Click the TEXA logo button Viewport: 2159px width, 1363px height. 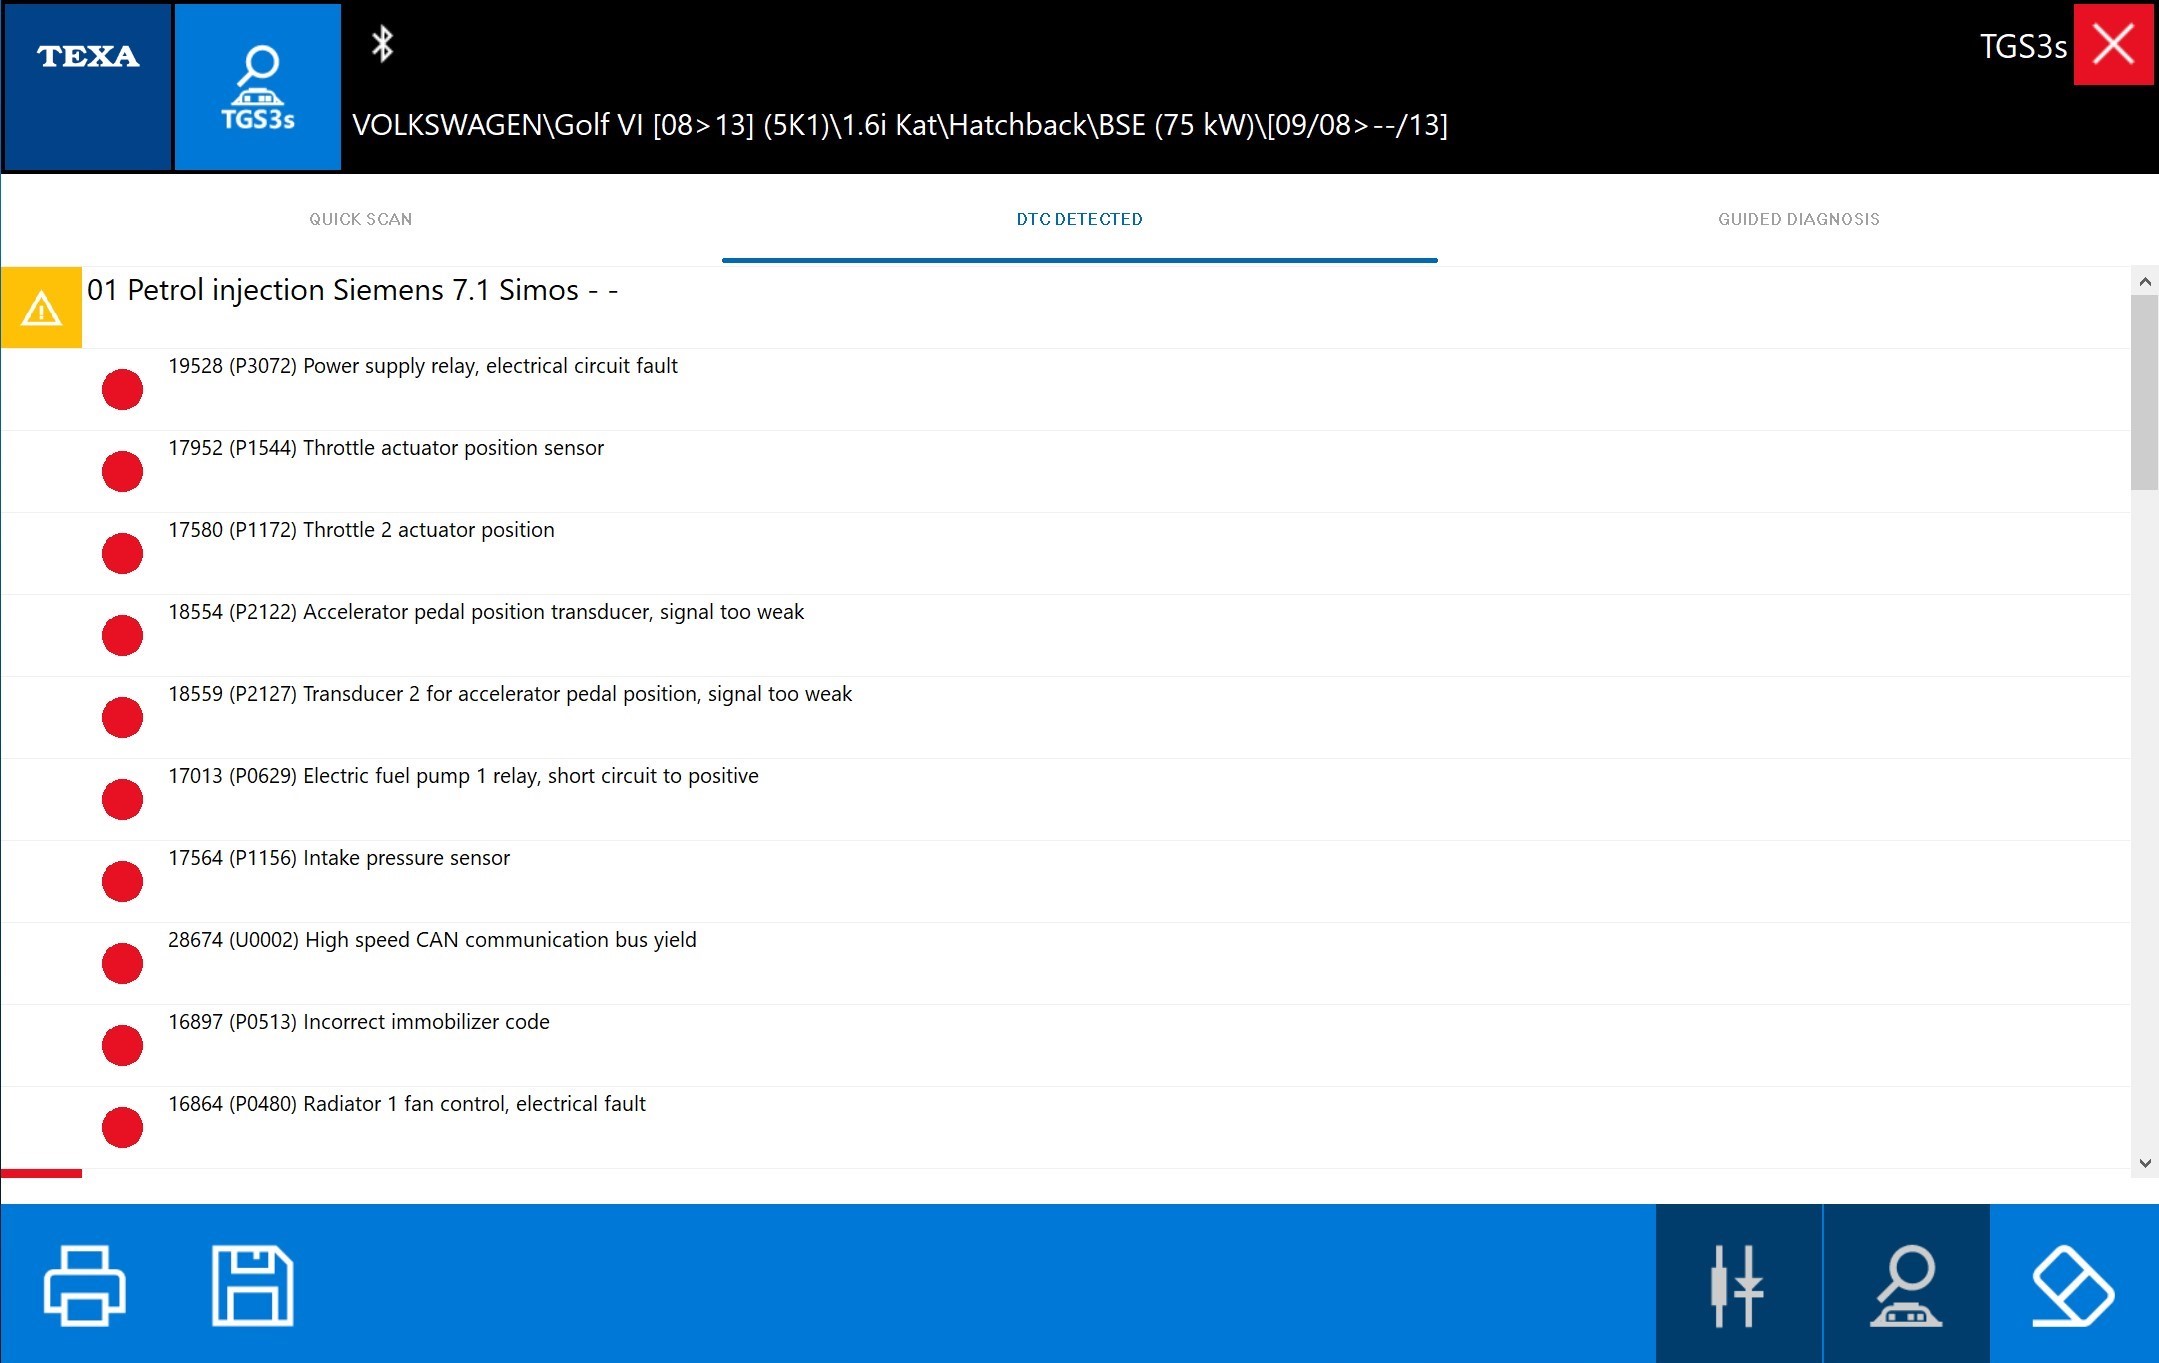87,87
